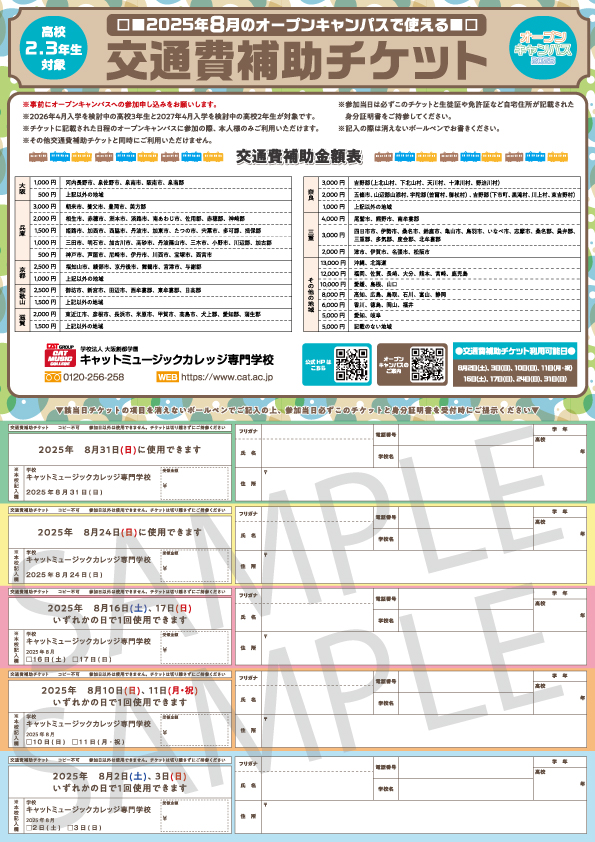Viewport: 595px width, 842px height.
Task: Click the red 事前にオープンキャンパスへの参加申し込み notice
Action: 120,104
